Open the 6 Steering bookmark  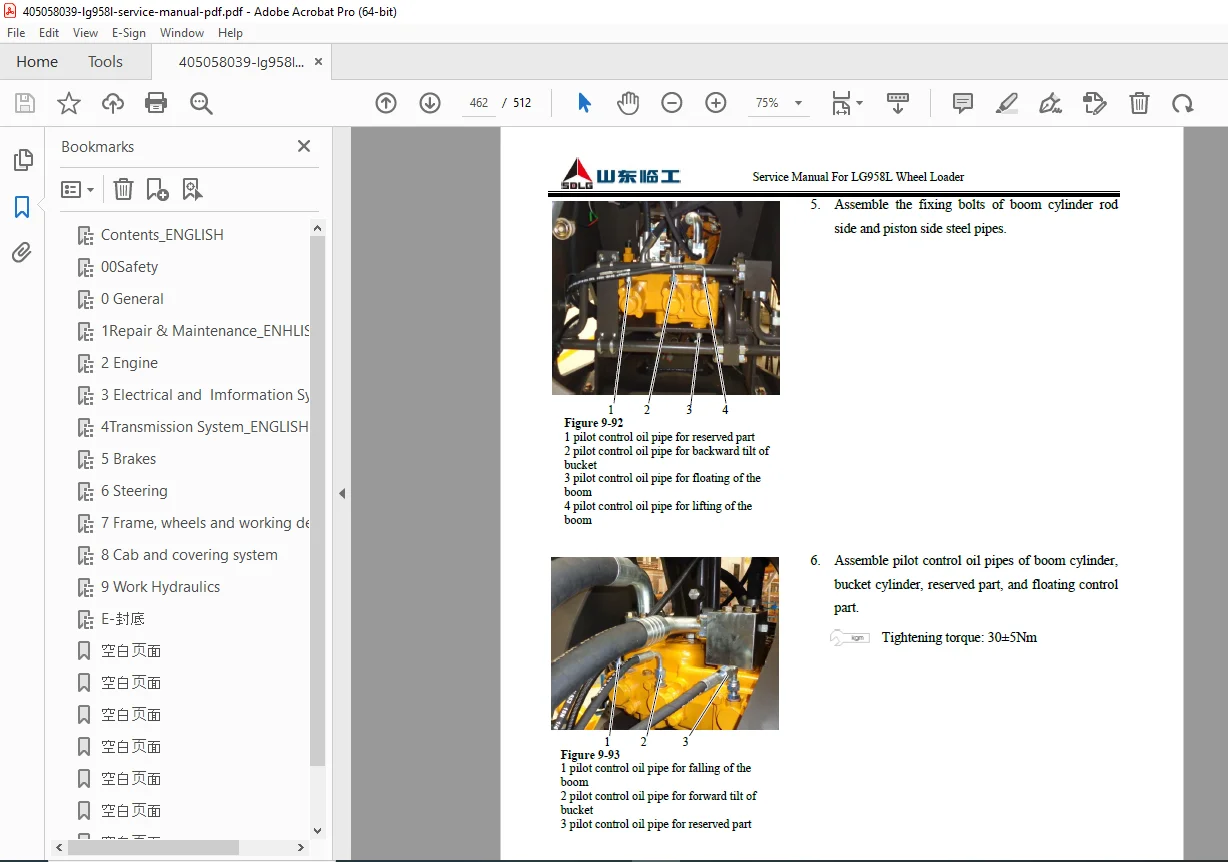tap(134, 491)
